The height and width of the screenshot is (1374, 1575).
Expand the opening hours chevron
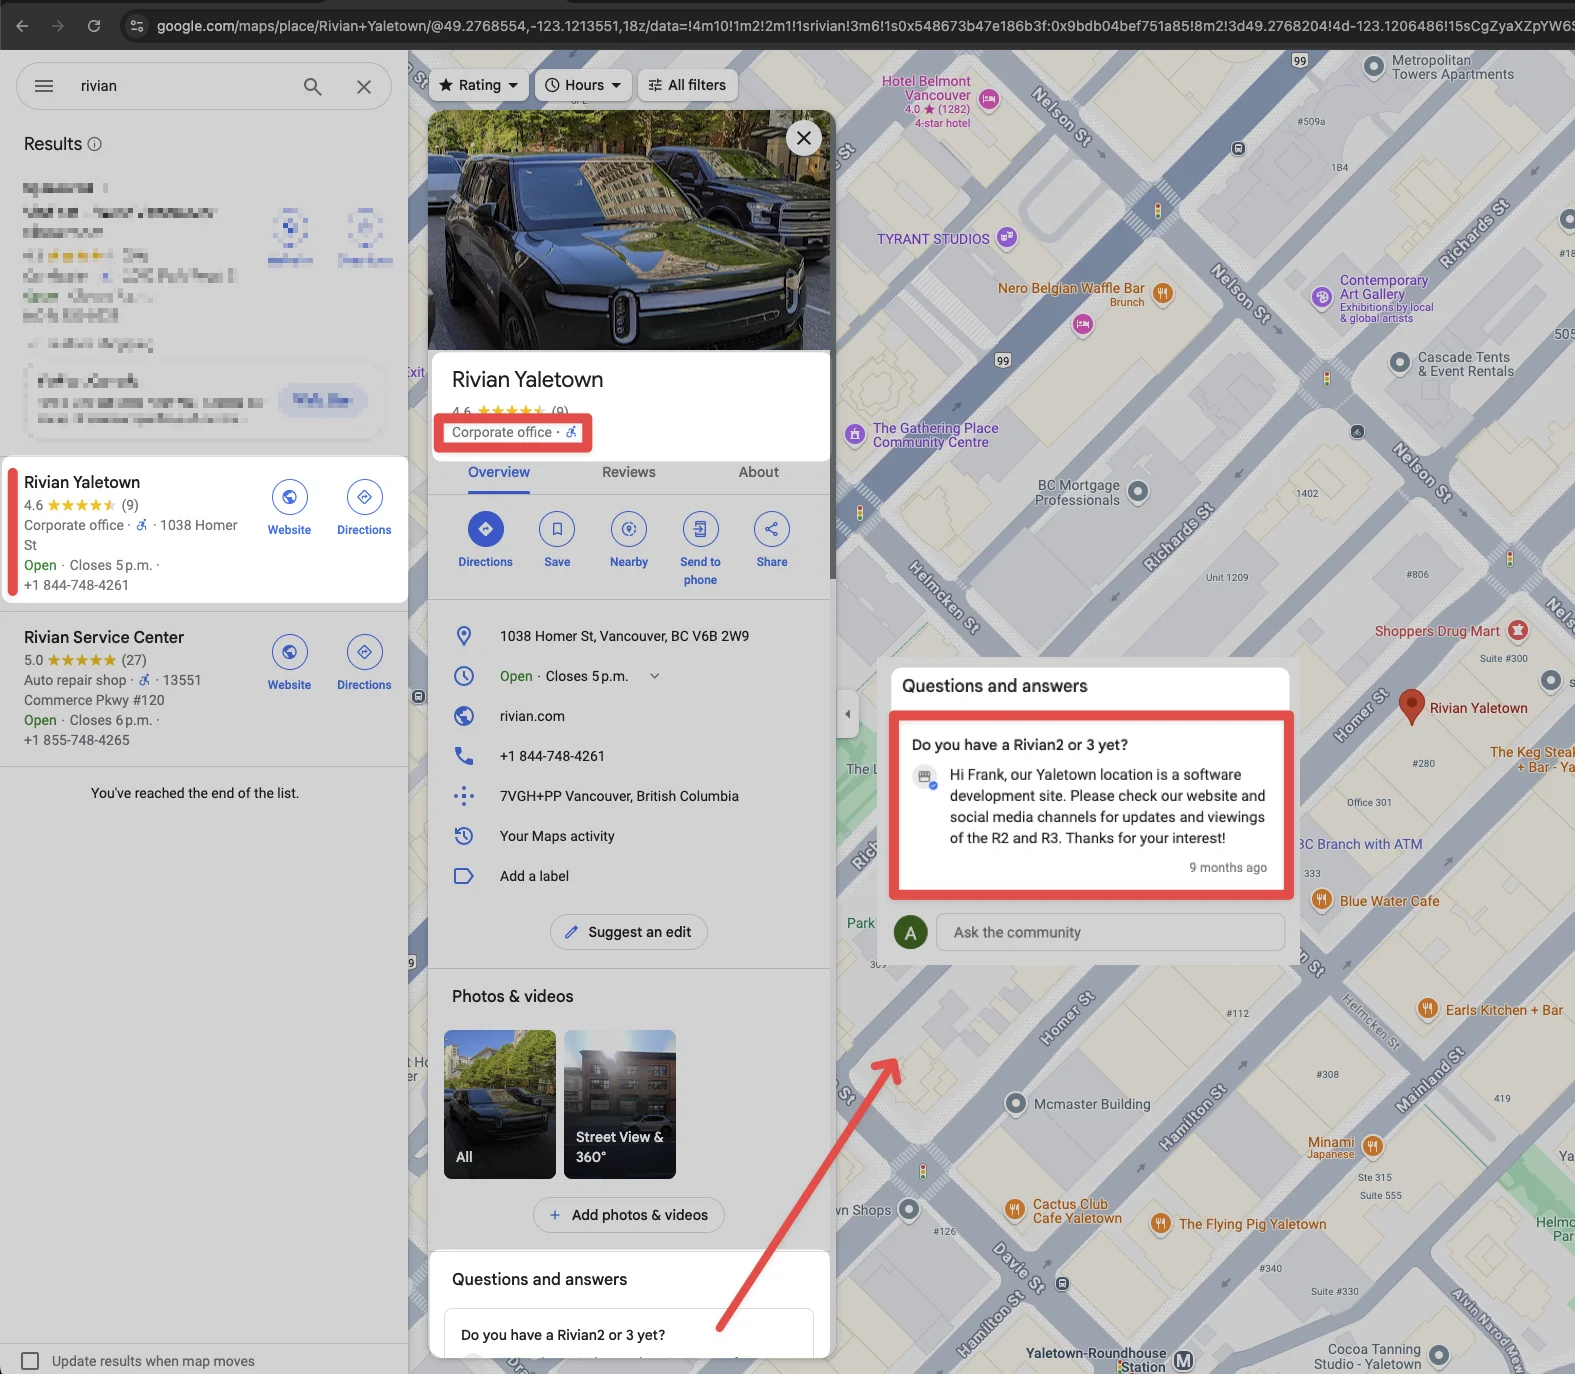[x=655, y=676]
